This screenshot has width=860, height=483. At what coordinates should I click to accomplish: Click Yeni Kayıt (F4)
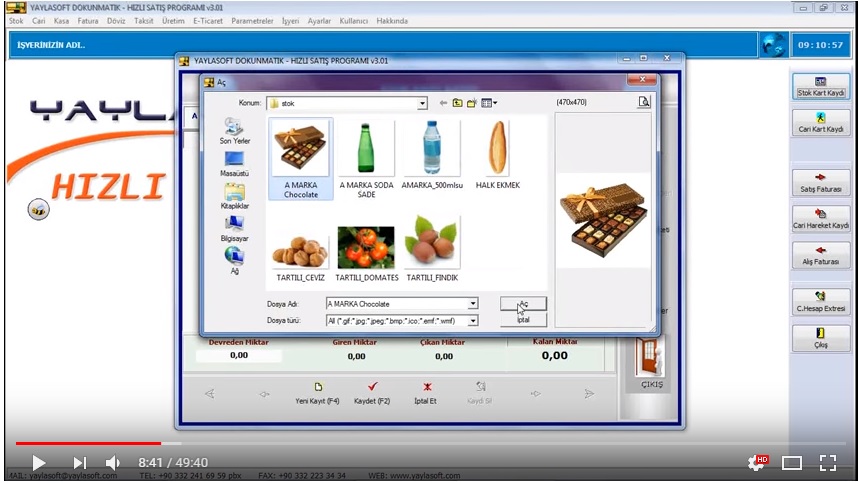click(x=317, y=393)
